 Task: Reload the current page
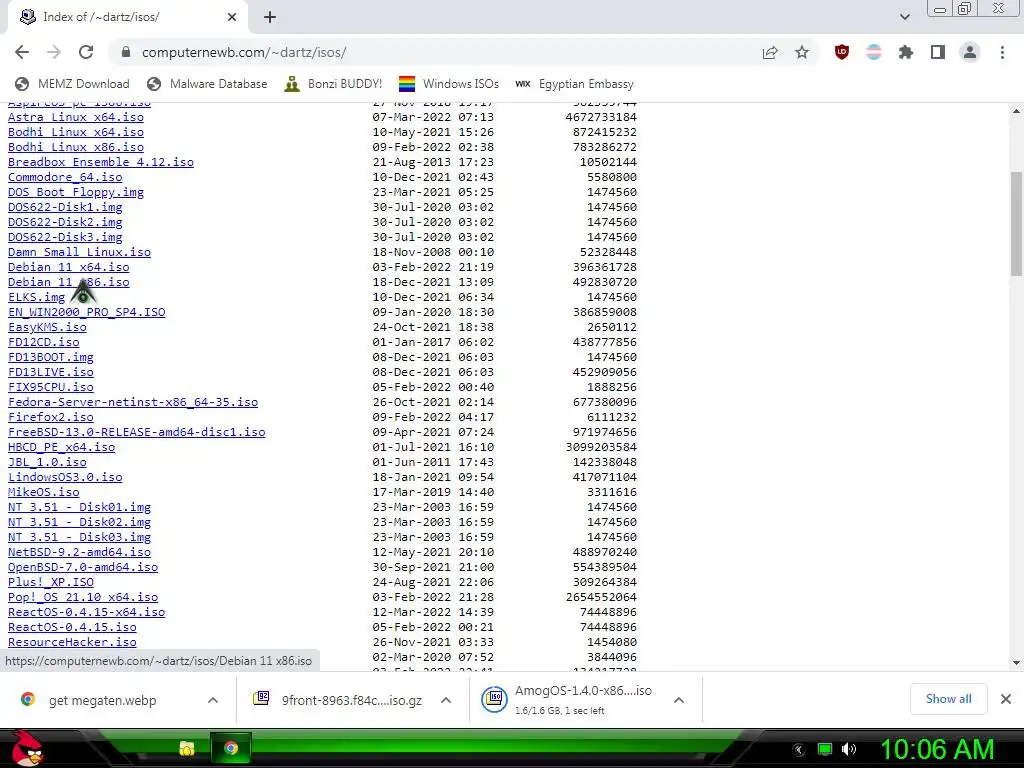86,52
